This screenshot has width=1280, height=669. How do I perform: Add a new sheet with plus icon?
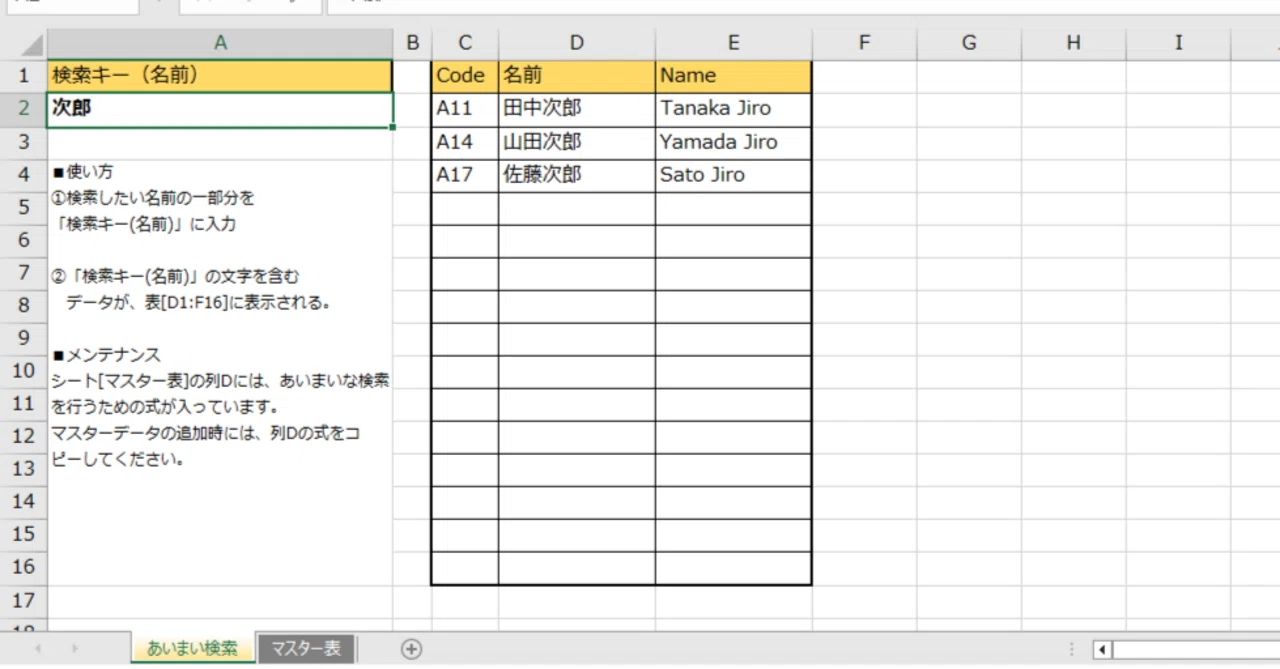coord(411,649)
